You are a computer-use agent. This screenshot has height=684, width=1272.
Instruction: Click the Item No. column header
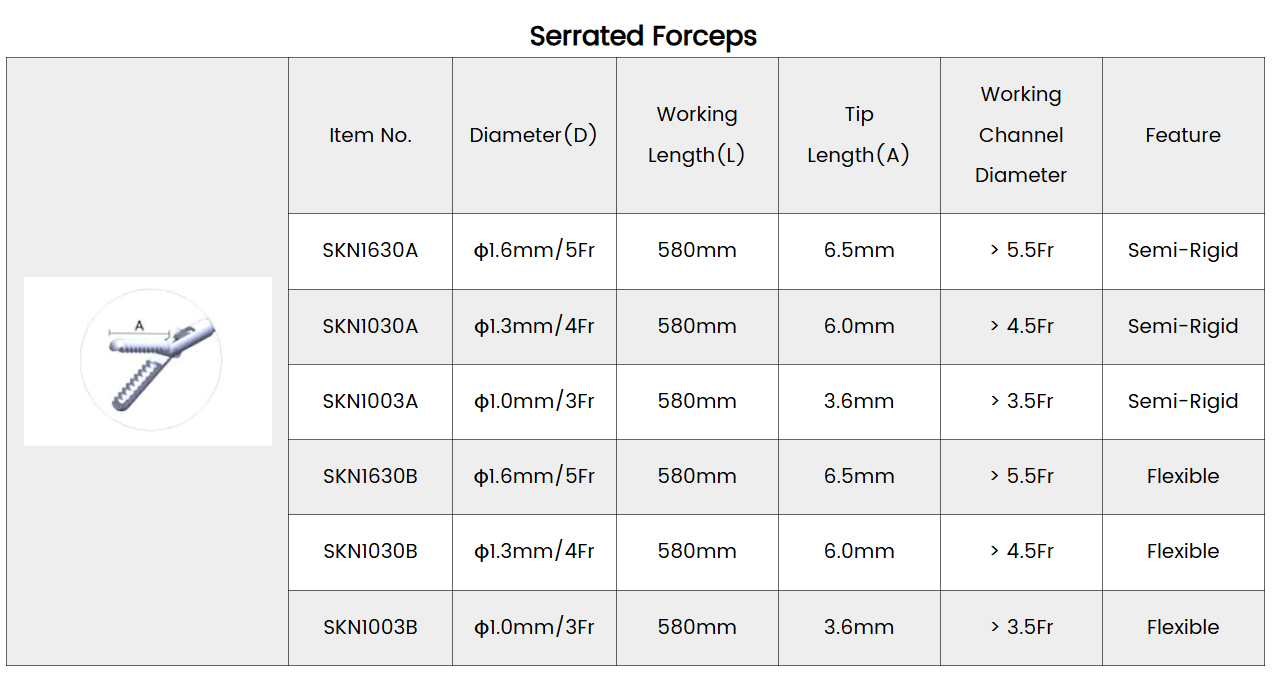pos(371,135)
